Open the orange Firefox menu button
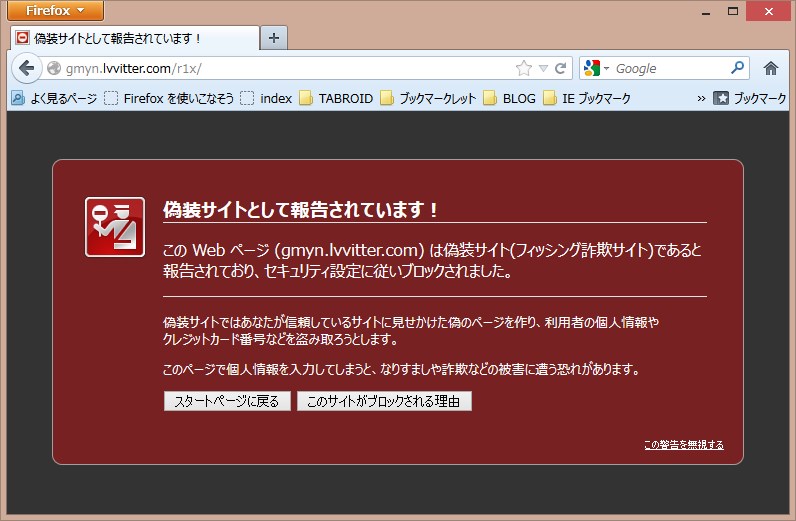 55,11
